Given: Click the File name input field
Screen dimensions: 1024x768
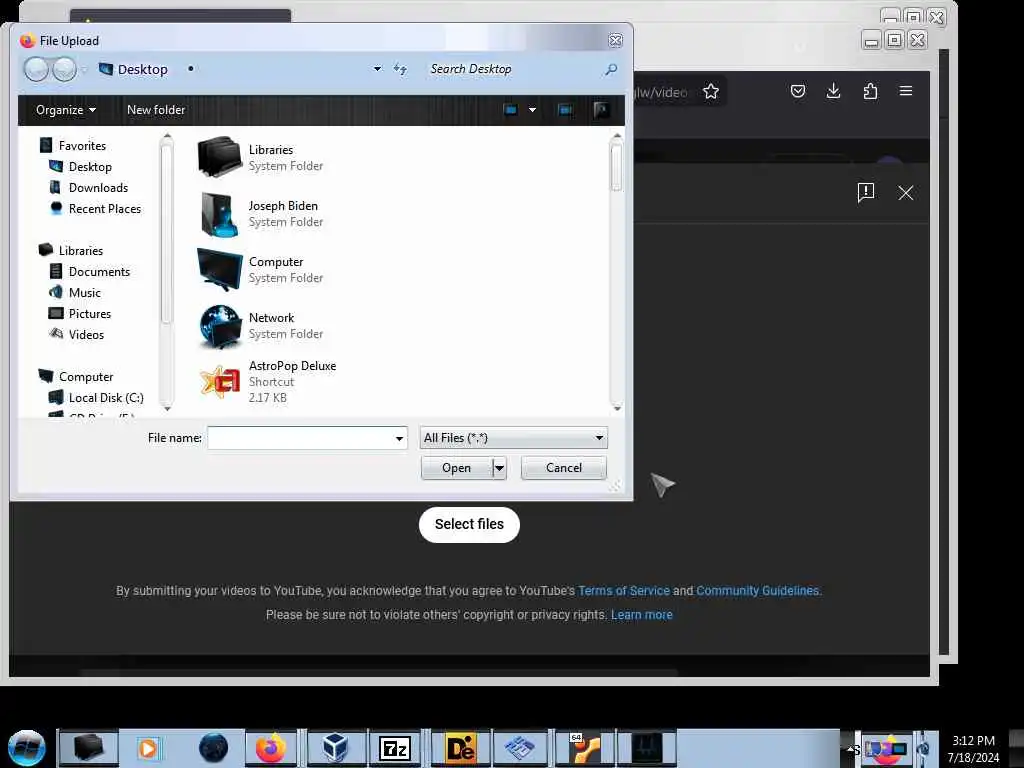Looking at the screenshot, I should (x=300, y=438).
